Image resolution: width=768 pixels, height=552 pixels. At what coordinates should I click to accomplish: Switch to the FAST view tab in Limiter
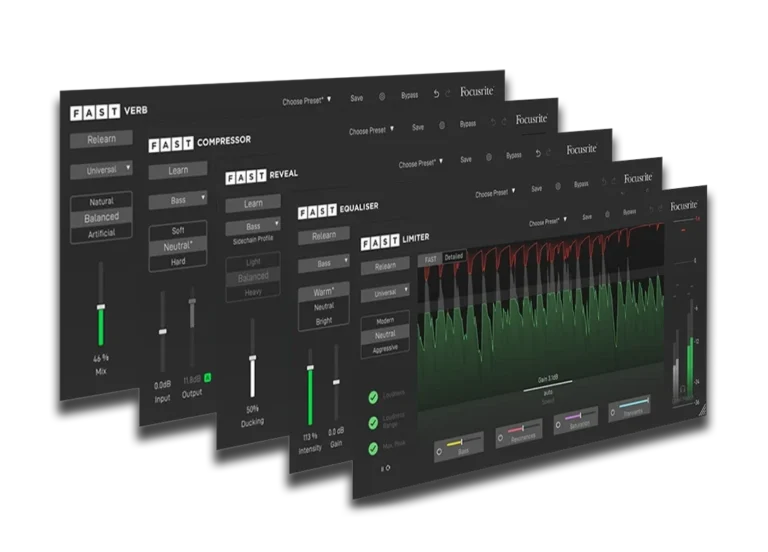[x=431, y=260]
